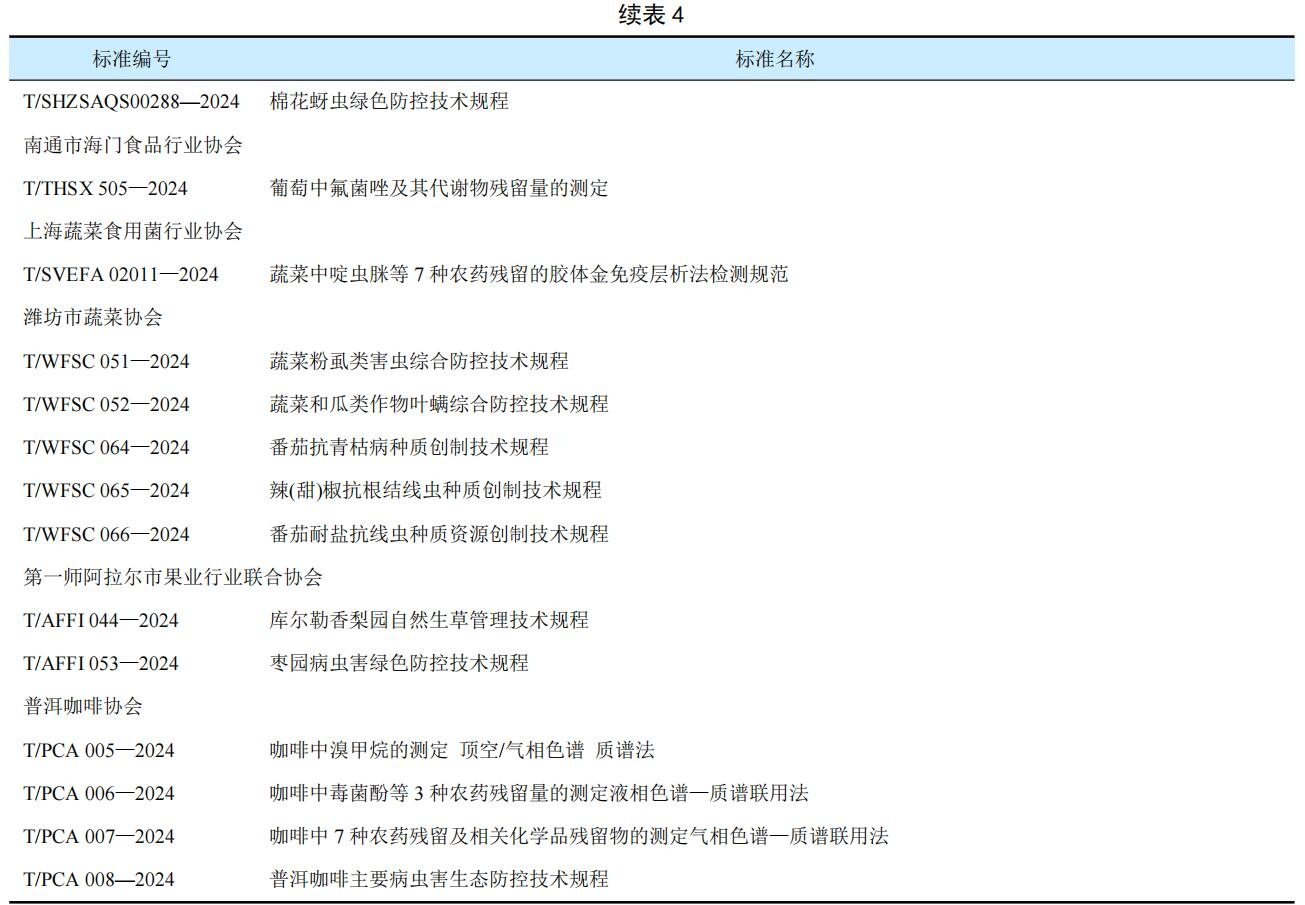1305x905 pixels.
Task: Click standard number T/AFFI 053—2024
Action: pos(102,664)
